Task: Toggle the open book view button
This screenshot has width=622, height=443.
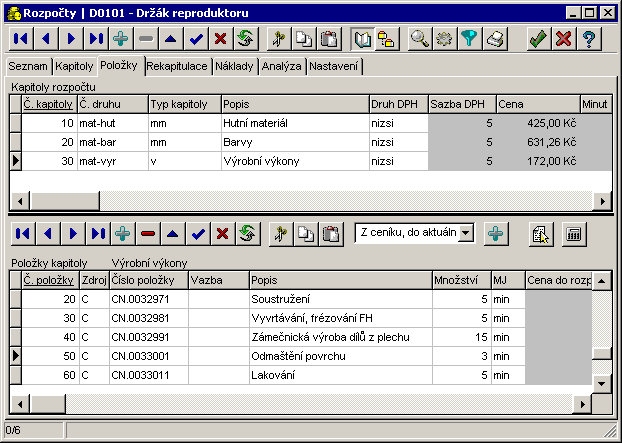Action: (361, 39)
